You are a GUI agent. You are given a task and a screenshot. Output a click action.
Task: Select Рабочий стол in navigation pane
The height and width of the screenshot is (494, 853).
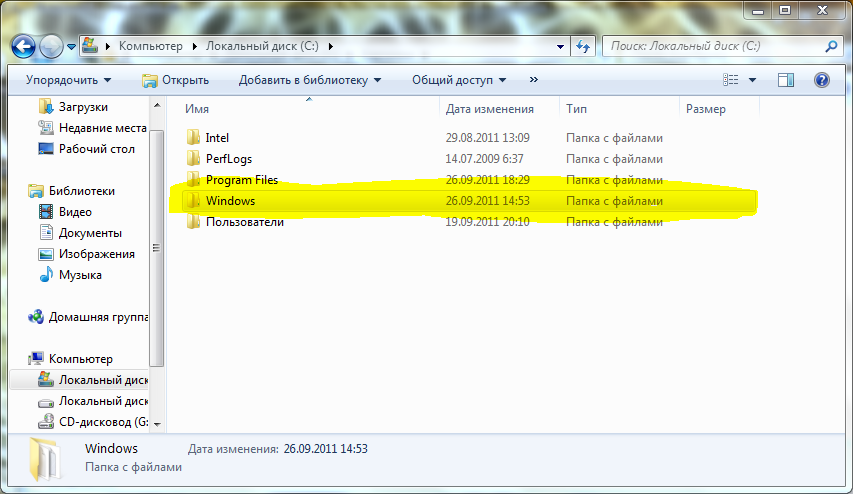[96, 149]
